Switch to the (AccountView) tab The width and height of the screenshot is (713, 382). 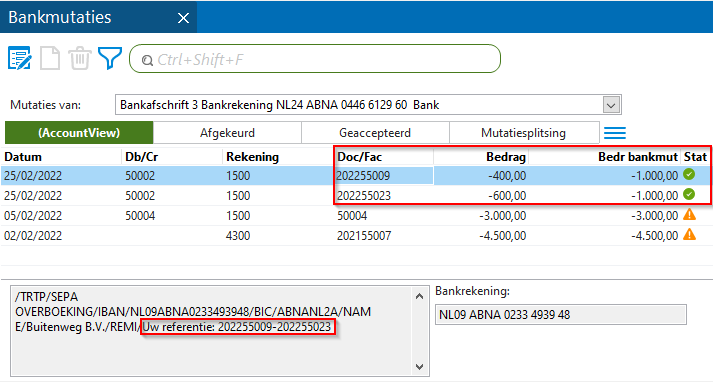[79, 133]
